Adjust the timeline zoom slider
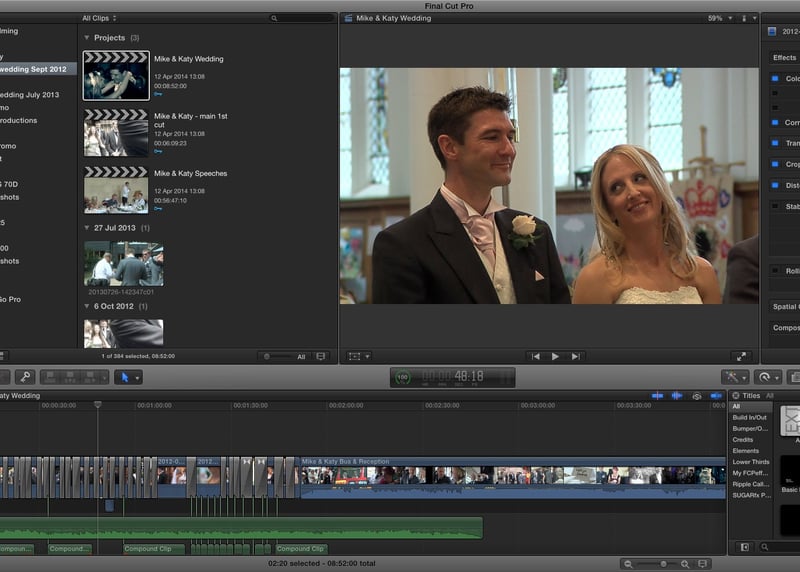800x572 pixels. [x=662, y=564]
